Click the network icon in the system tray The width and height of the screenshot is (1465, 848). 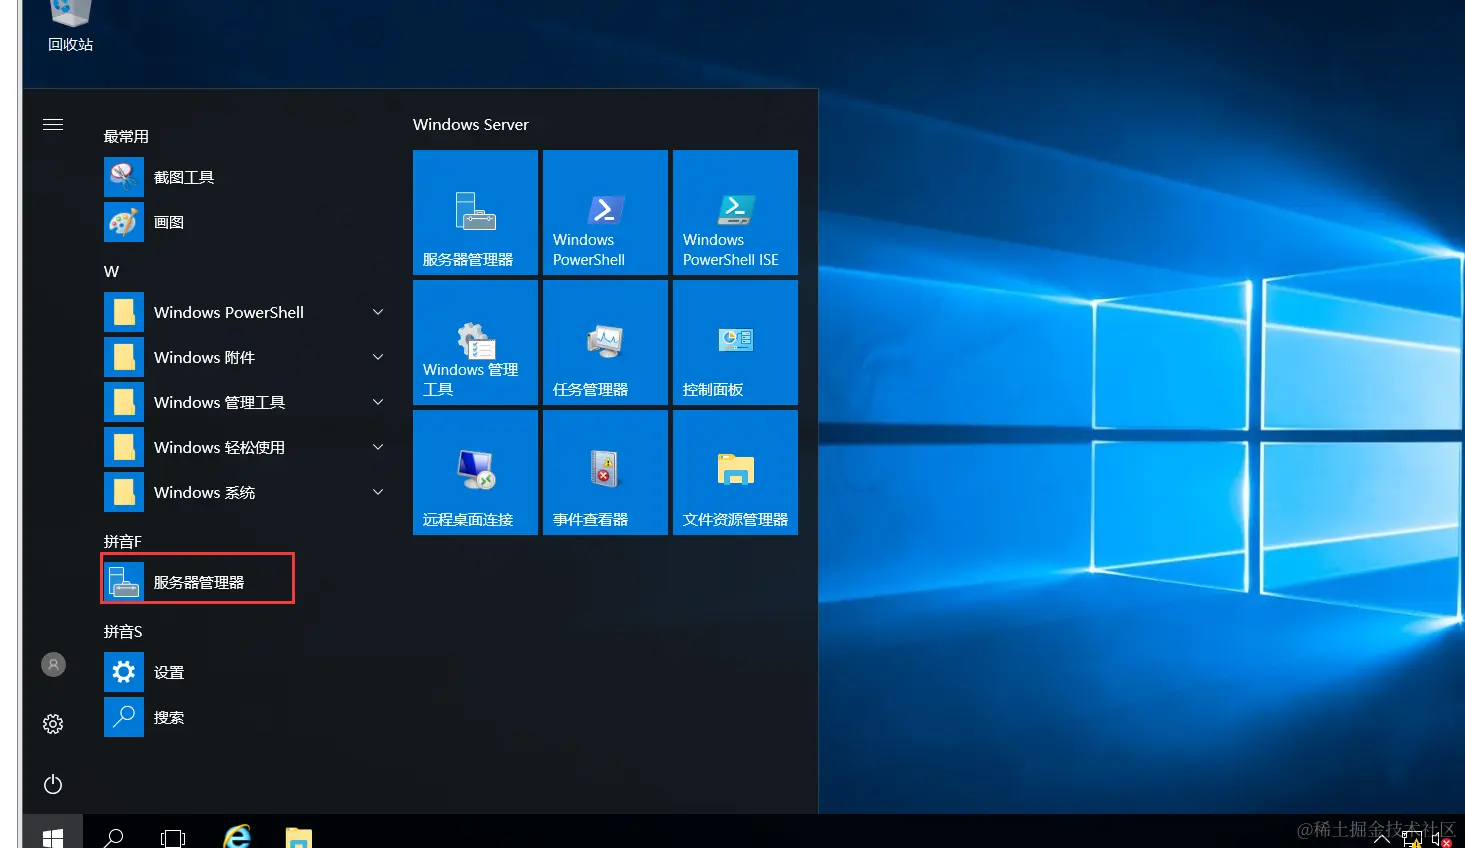(1412, 840)
